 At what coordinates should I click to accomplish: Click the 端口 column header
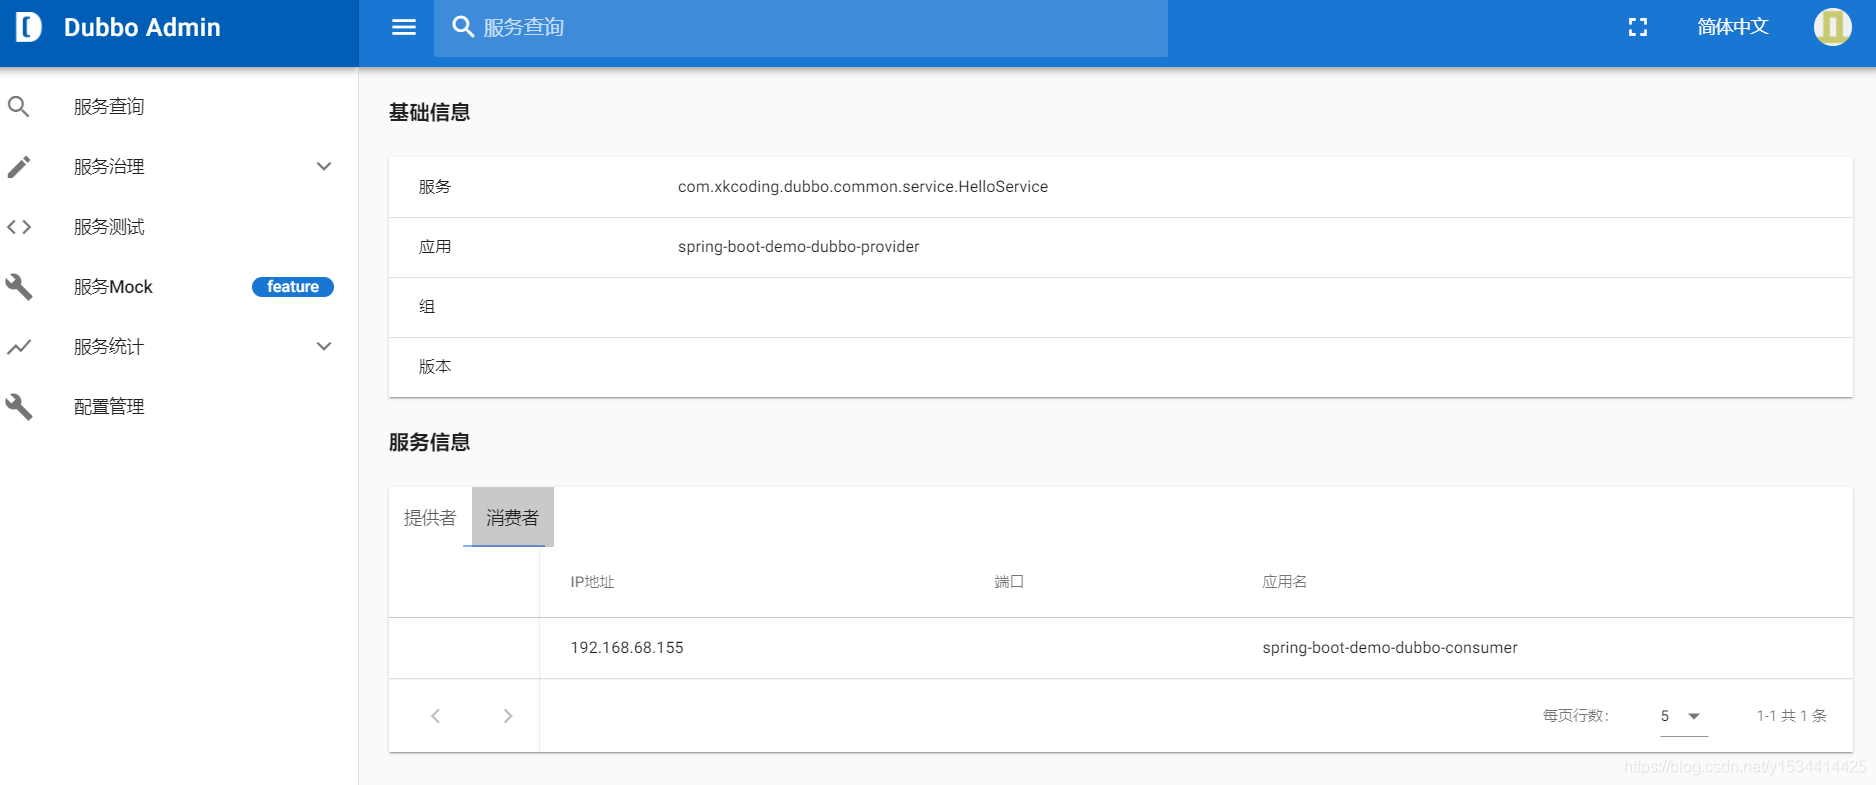1009,582
